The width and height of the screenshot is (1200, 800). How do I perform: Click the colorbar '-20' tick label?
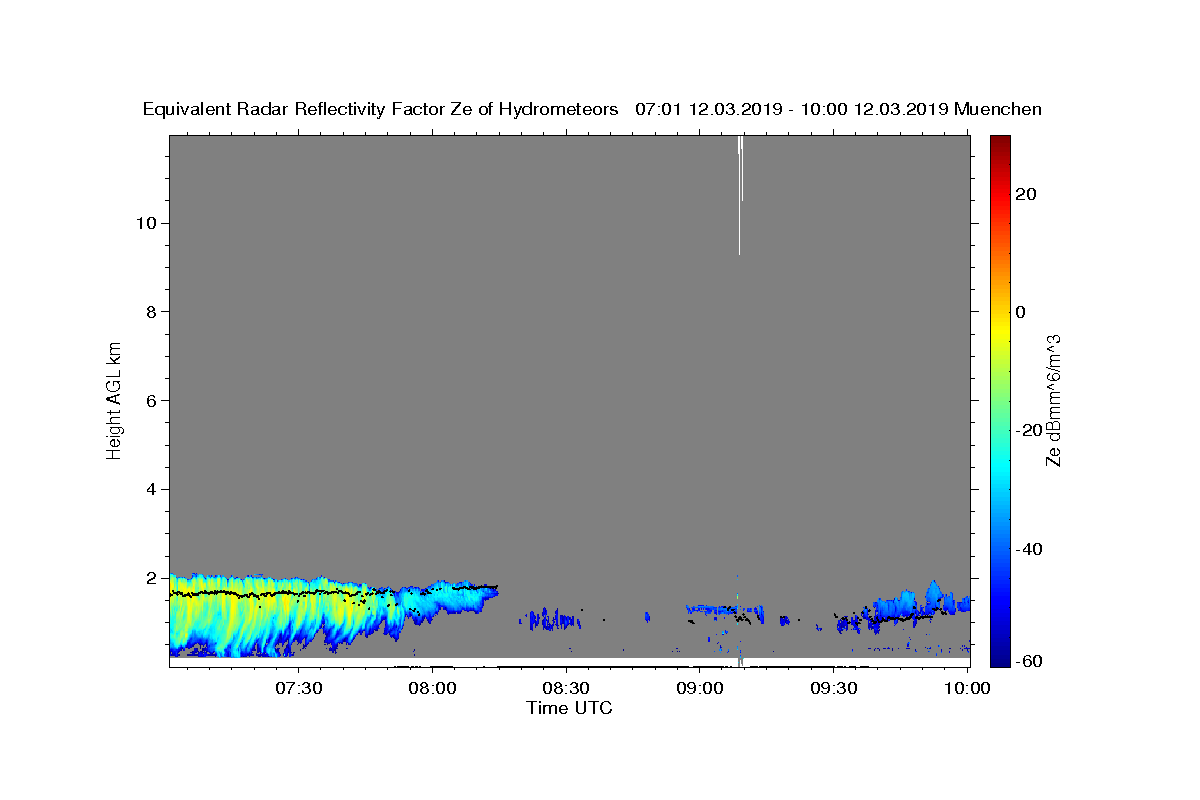tap(1029, 430)
